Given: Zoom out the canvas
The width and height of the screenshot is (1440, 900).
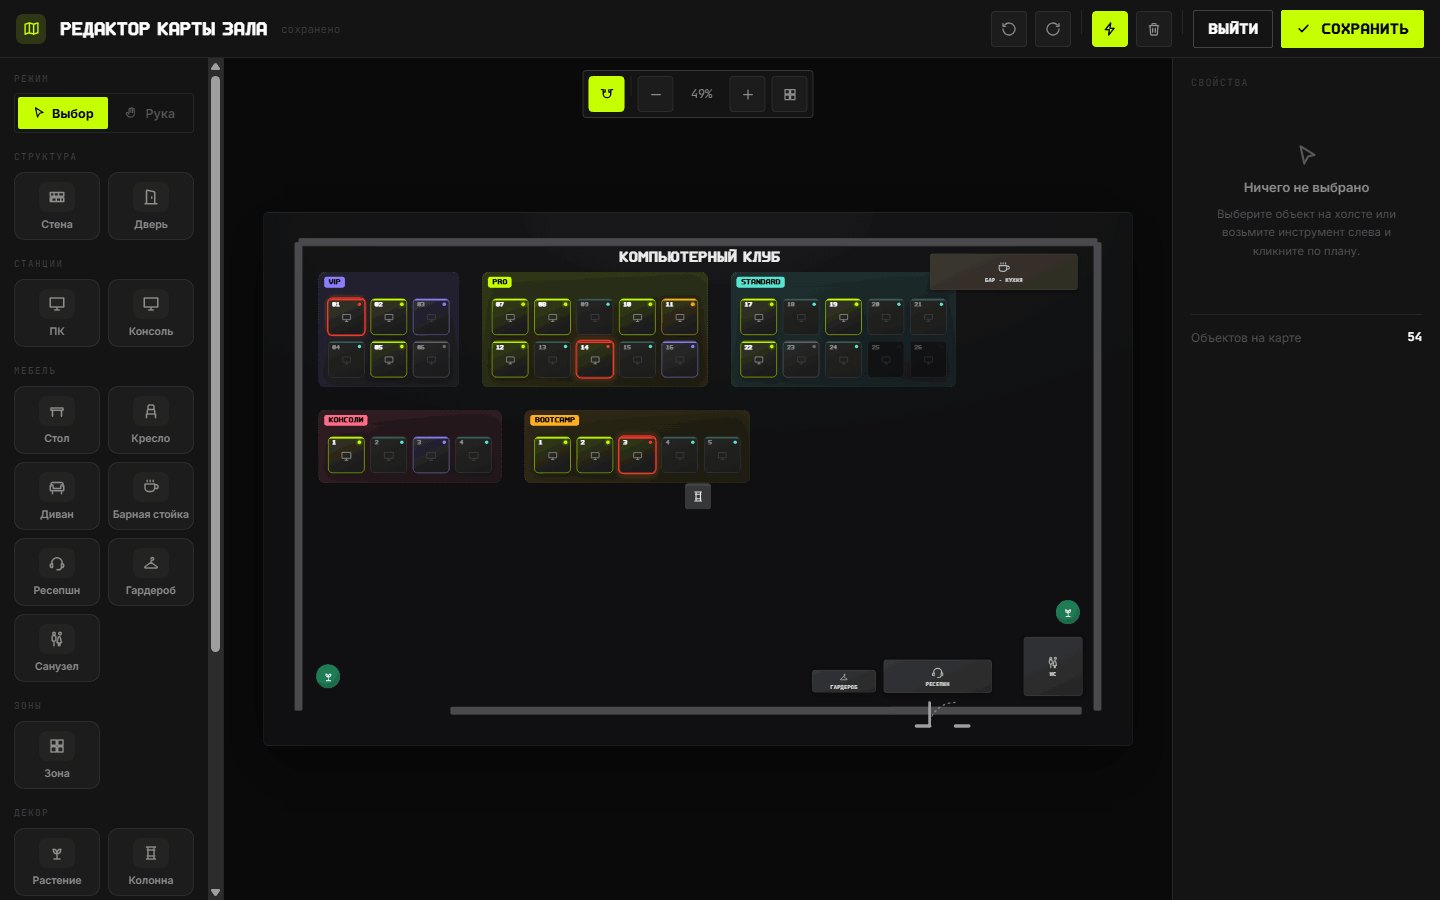Looking at the screenshot, I should [655, 94].
